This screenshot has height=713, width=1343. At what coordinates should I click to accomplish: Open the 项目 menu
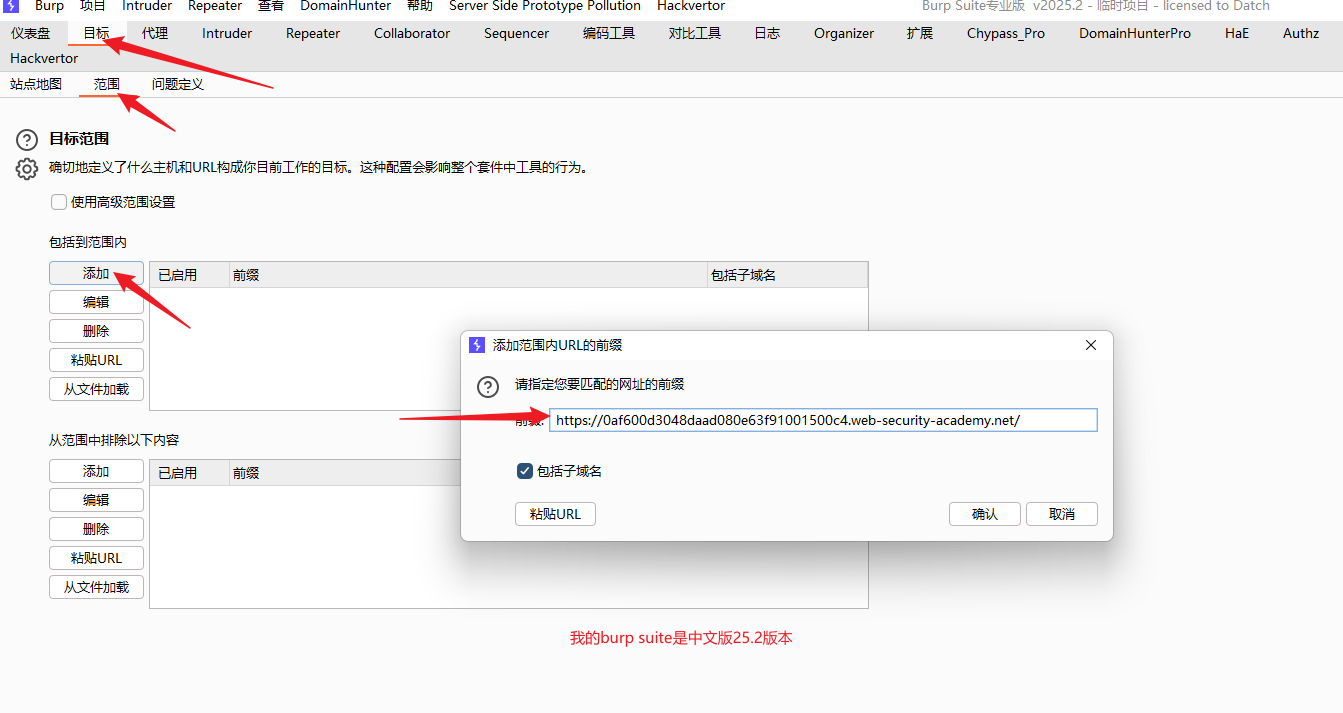tap(93, 6)
